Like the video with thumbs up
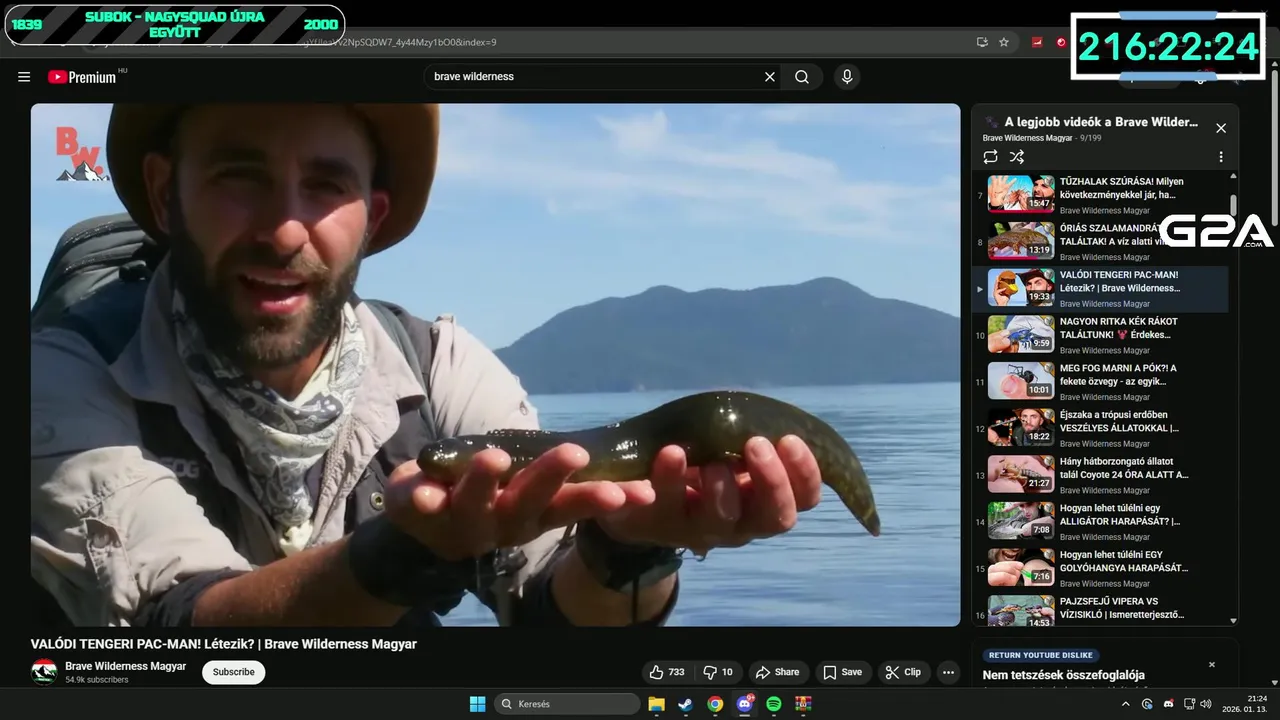The image size is (1280, 720). pyautogui.click(x=667, y=672)
